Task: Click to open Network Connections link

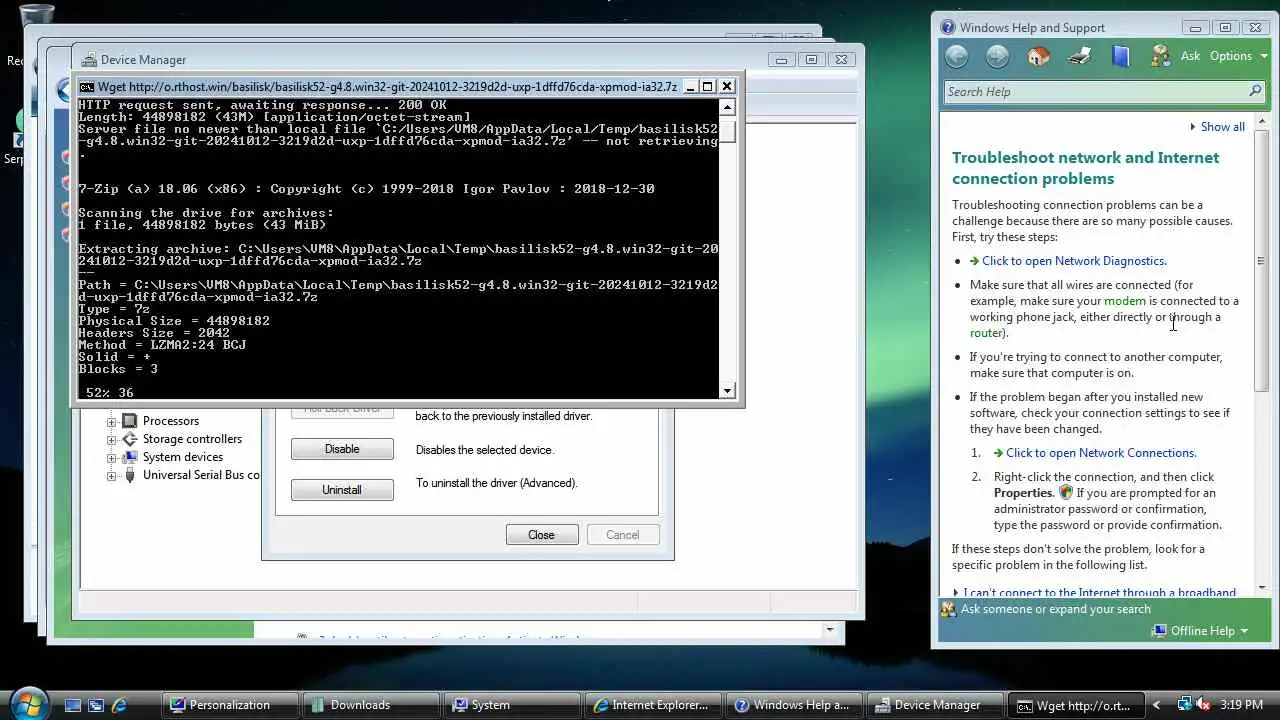Action: pos(1101,453)
